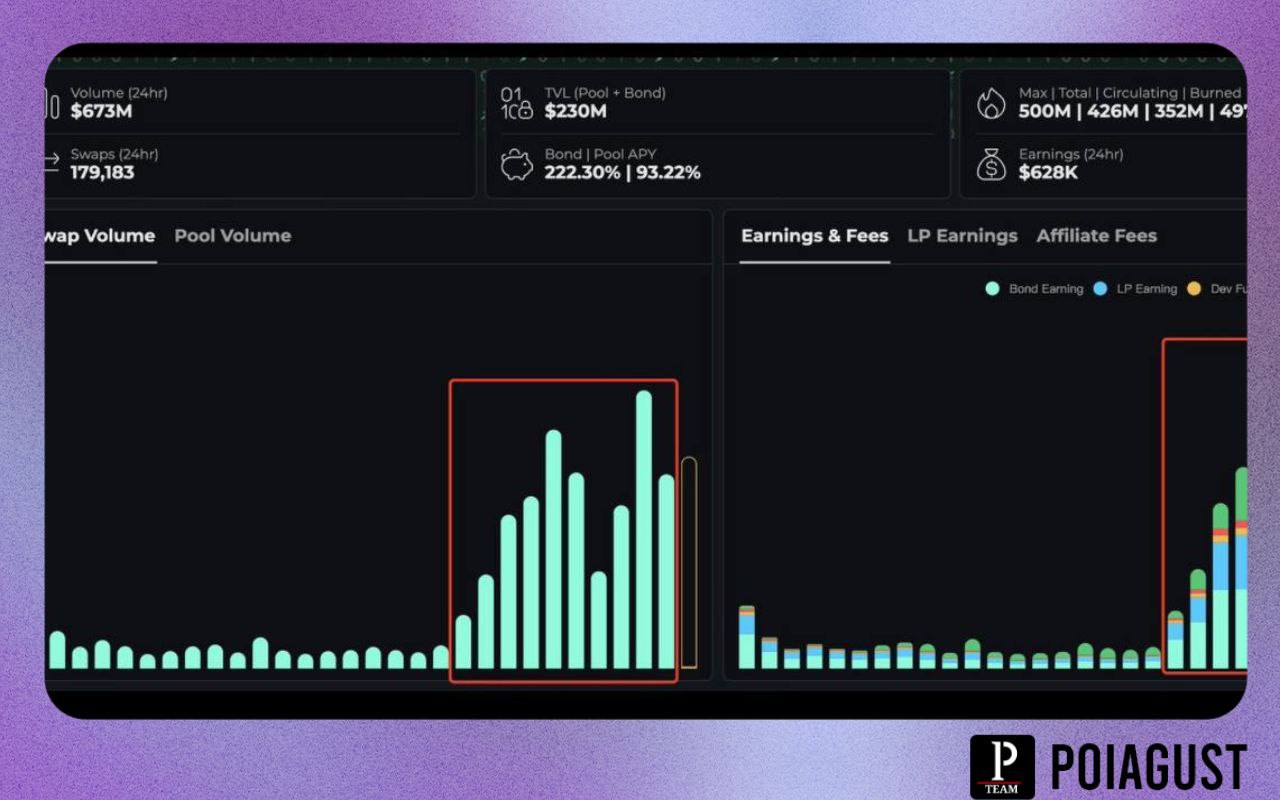Click the POIAGUST logo
Screen dimensions: 1280x800
point(1108,767)
